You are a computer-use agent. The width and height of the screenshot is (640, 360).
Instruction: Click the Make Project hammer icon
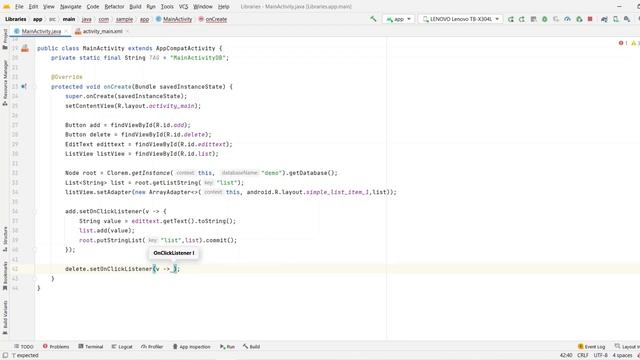373,19
